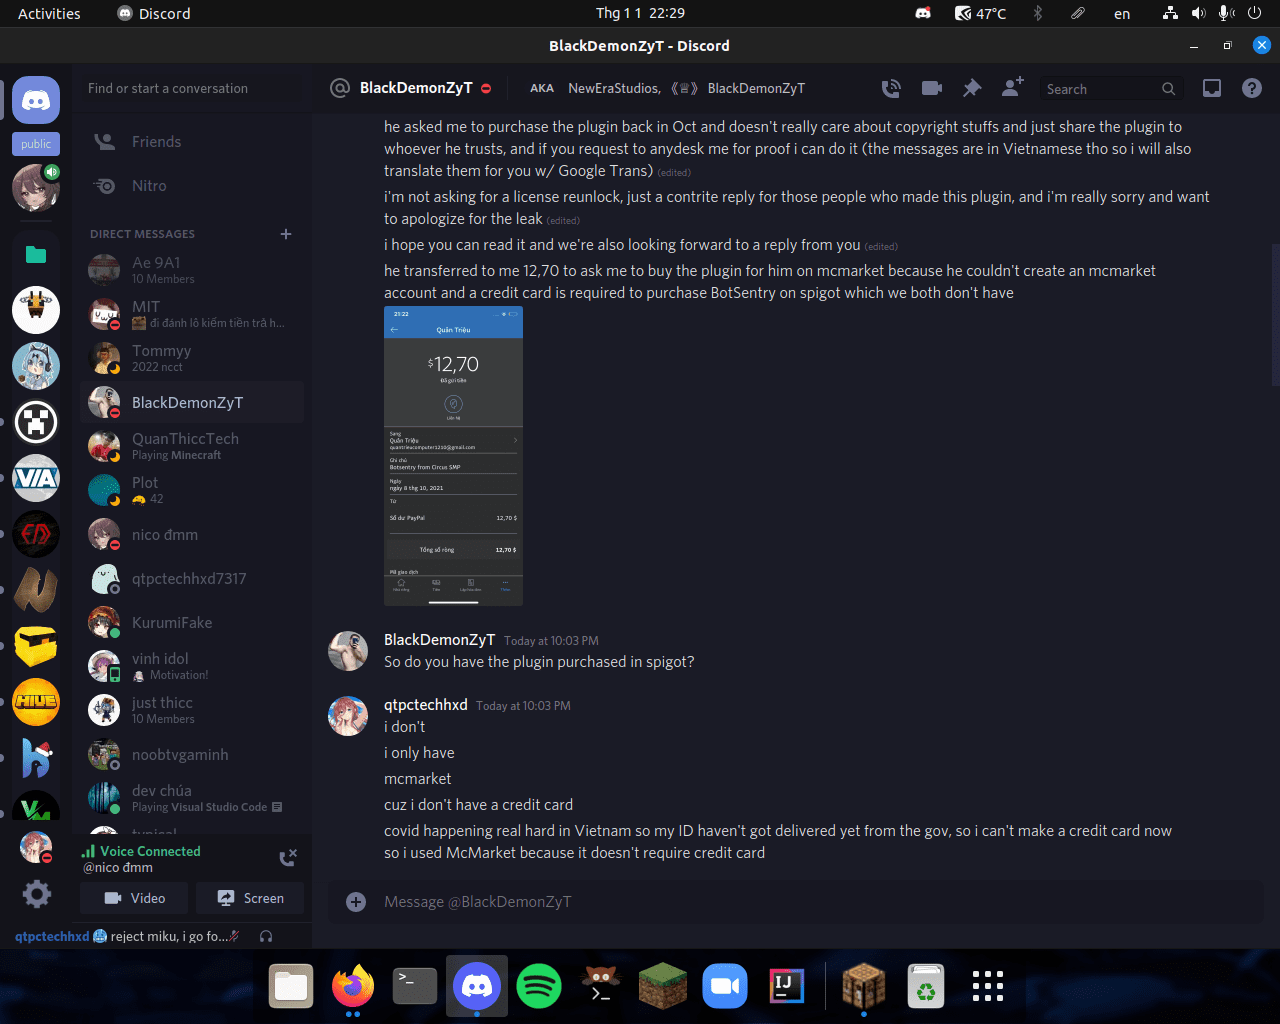
Task: Open the Discord inbox
Action: pos(1212,88)
